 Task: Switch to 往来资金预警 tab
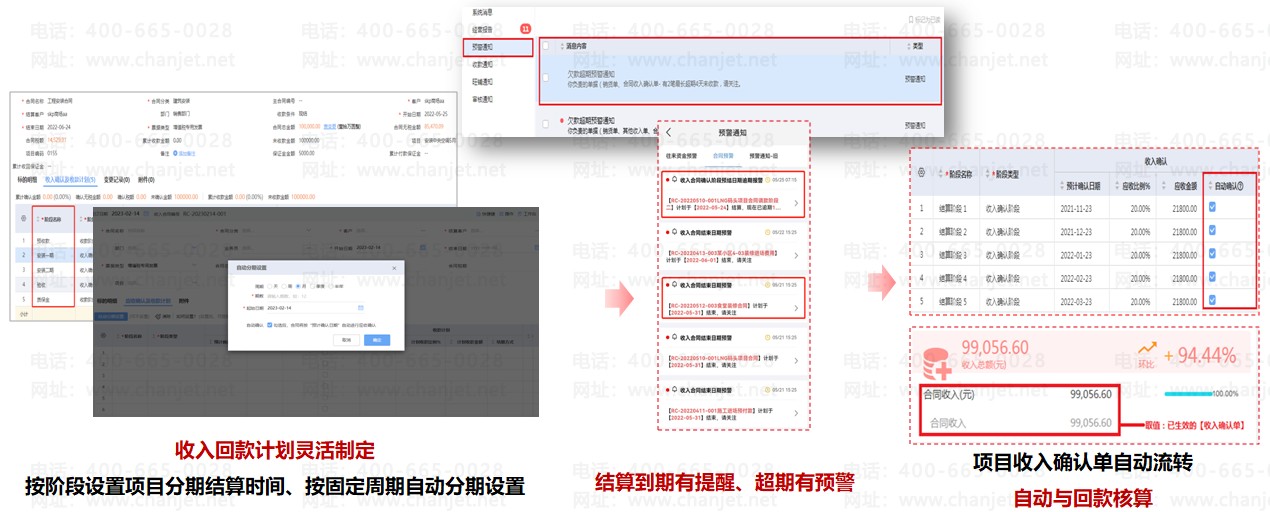pos(681,156)
